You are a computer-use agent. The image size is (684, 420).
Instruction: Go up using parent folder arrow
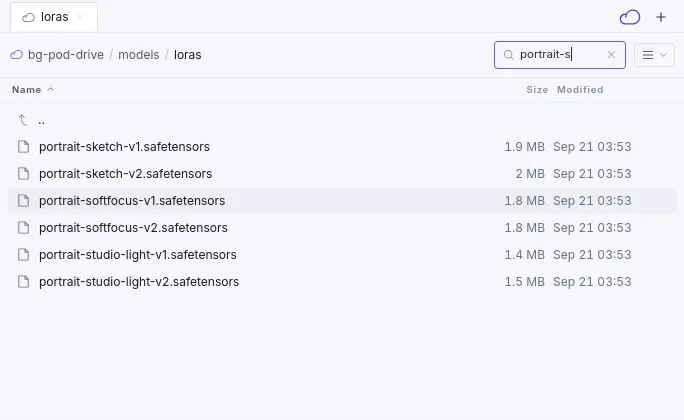coord(23,120)
